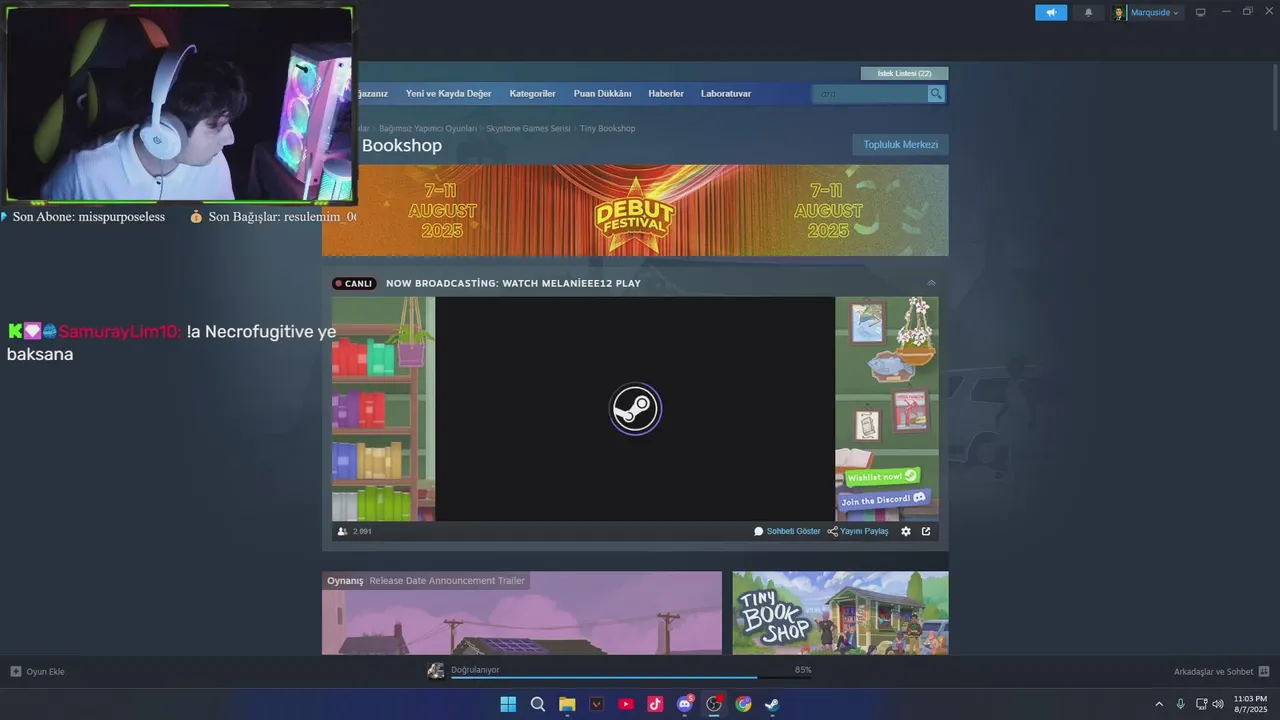Click the broadcast viewer count icon
Image resolution: width=1280 pixels, height=720 pixels.
(x=343, y=531)
